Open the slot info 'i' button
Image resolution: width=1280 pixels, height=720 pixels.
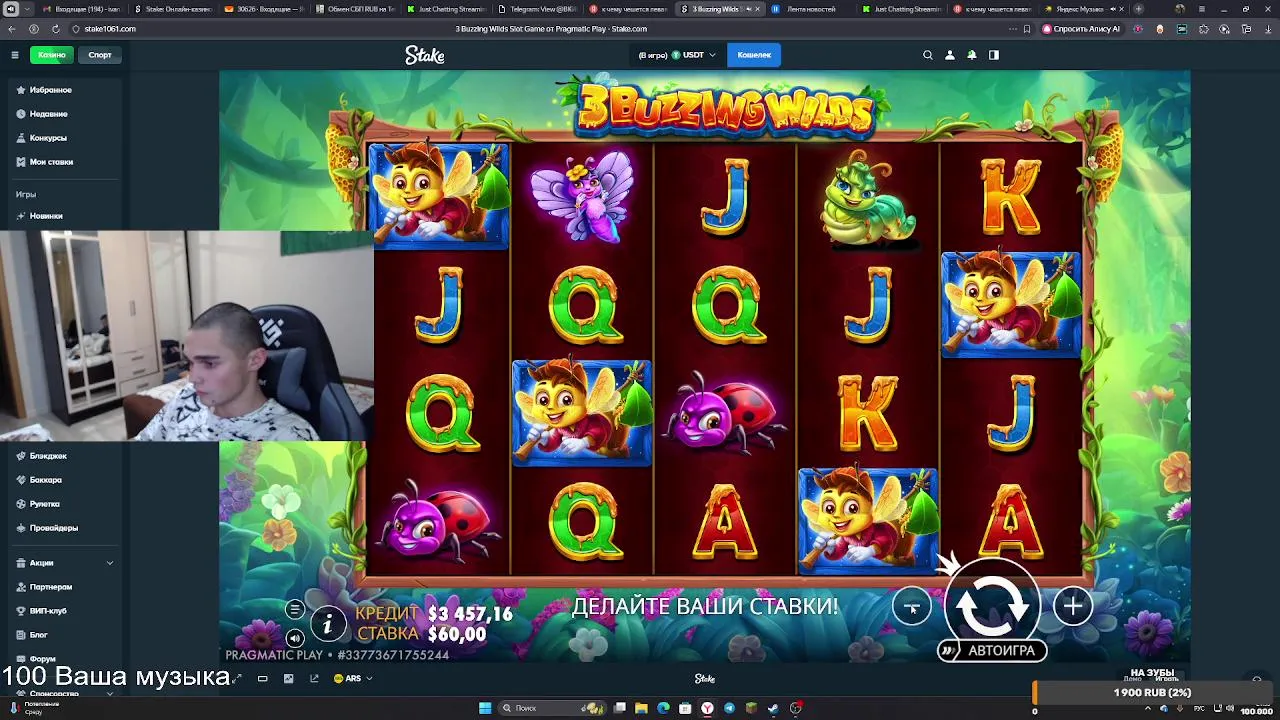pos(327,625)
